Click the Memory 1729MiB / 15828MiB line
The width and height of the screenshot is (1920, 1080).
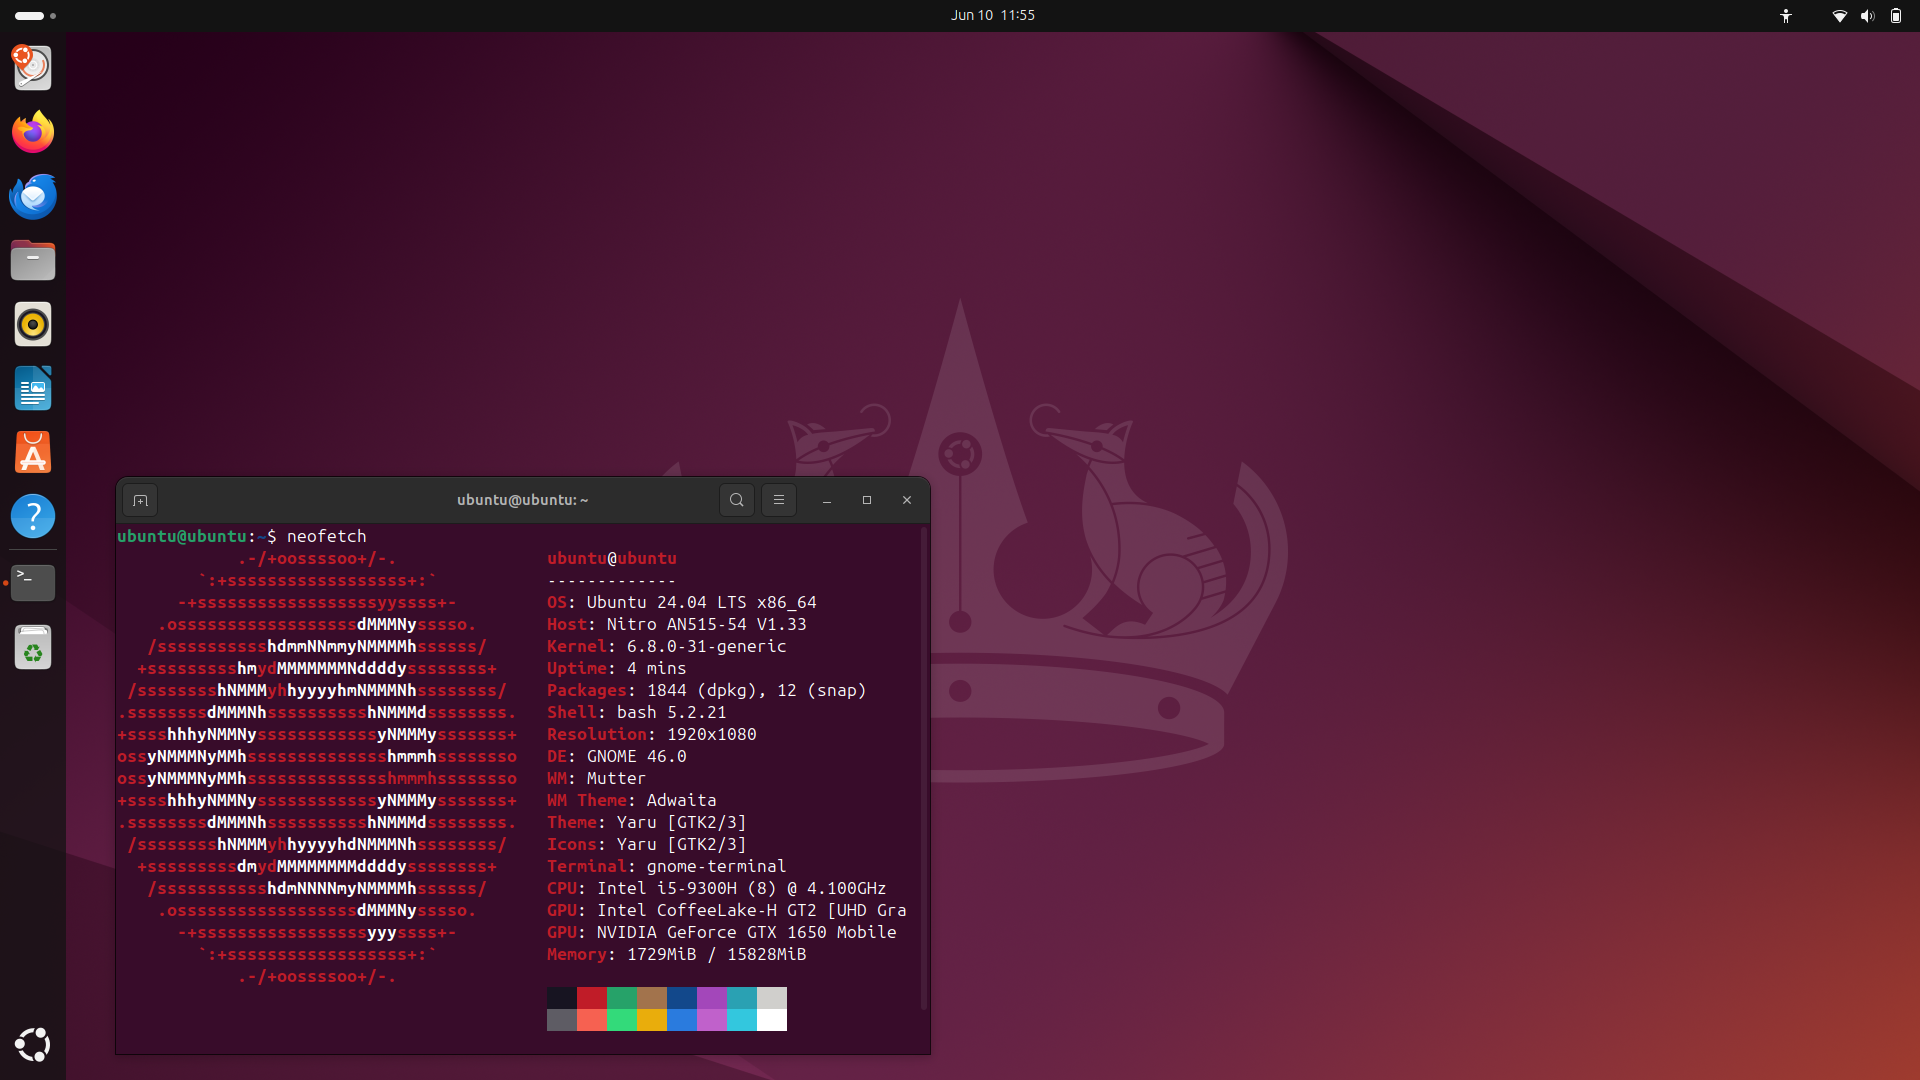click(x=677, y=954)
